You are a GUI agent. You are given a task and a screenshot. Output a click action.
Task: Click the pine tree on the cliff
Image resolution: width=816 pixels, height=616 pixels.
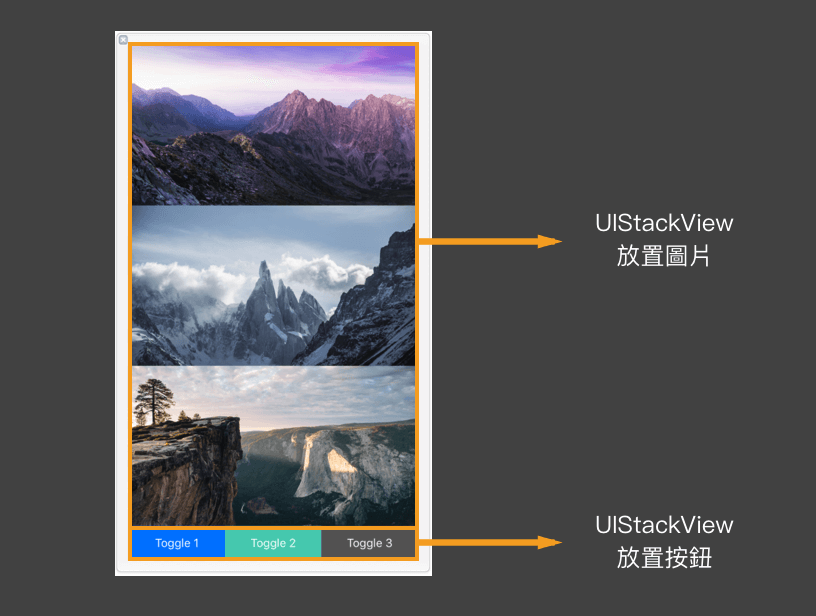[154, 401]
